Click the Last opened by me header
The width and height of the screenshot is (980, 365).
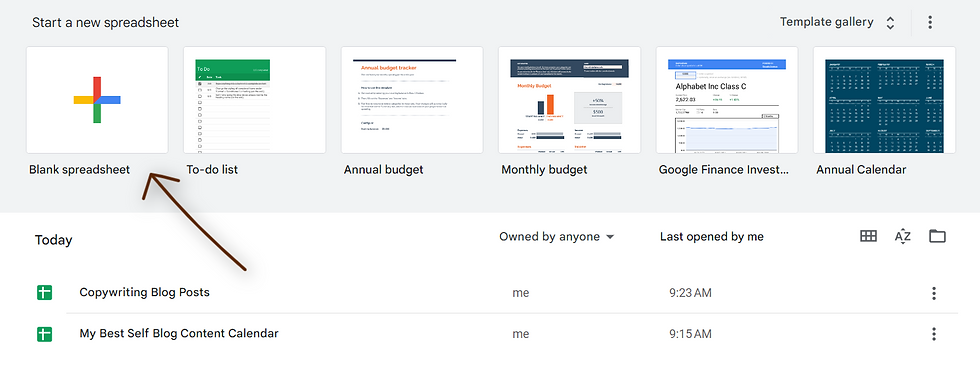[x=711, y=237]
